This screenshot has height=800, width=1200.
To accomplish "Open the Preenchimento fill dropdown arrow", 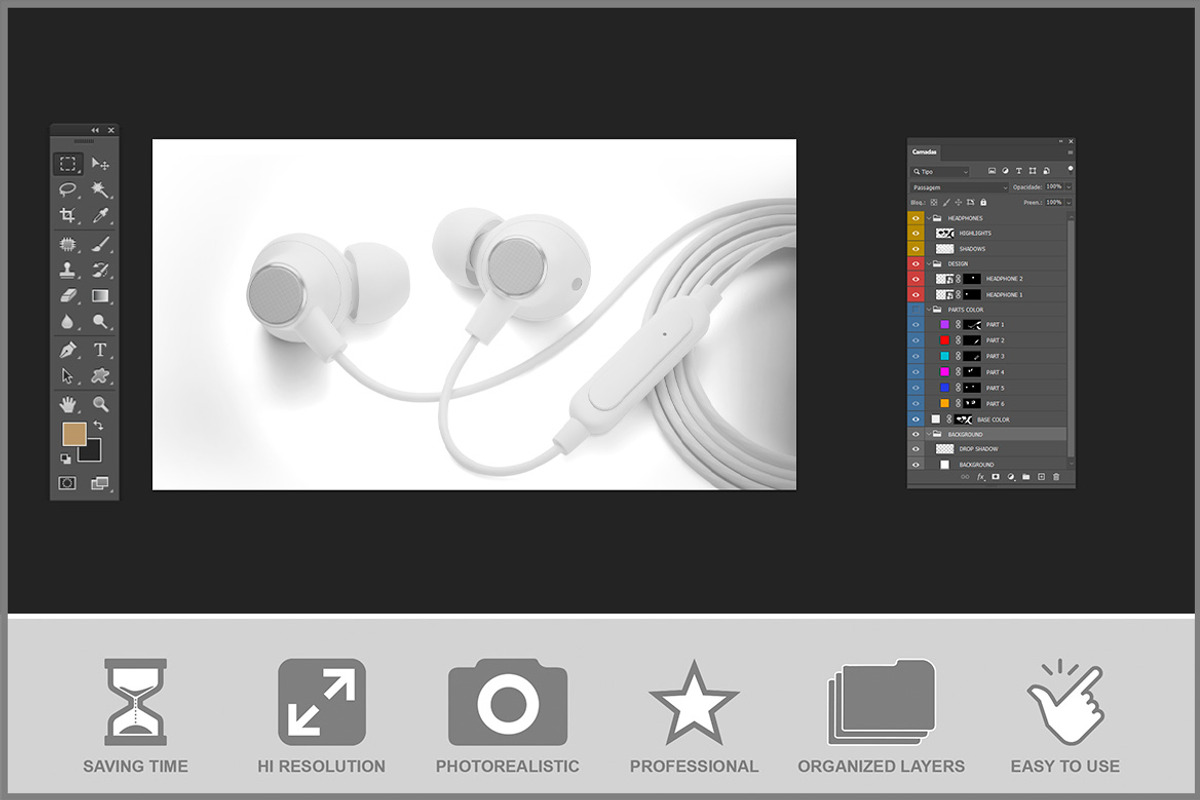I will pos(1069,202).
